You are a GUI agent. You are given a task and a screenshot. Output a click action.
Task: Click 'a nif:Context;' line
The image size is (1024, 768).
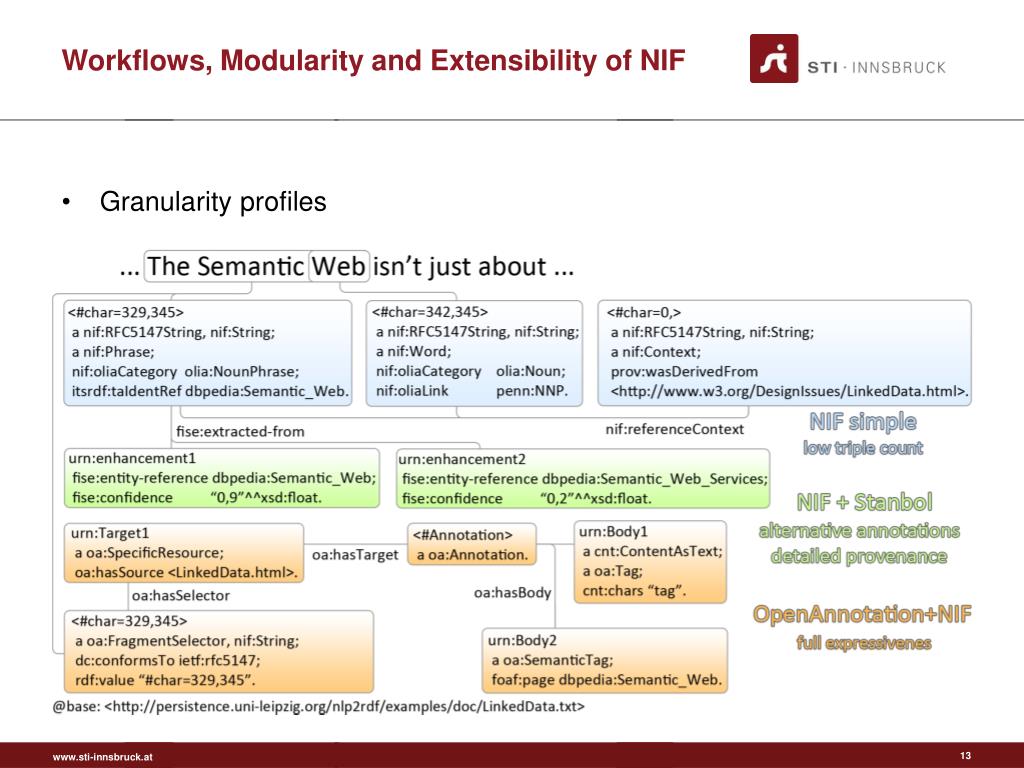pyautogui.click(x=656, y=351)
